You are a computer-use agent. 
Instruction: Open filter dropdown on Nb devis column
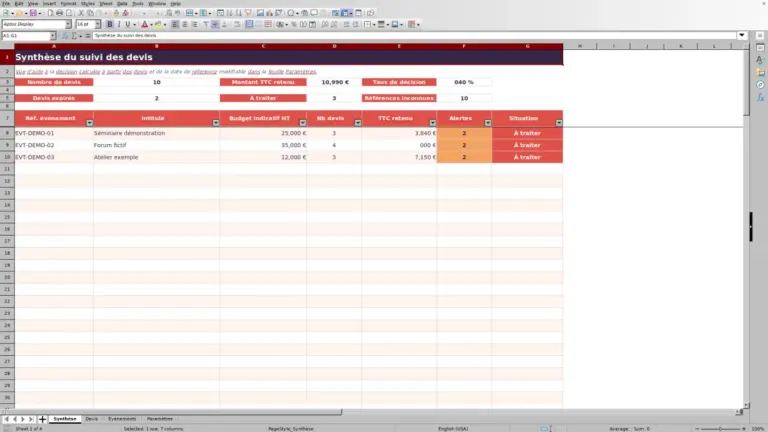pyautogui.click(x=358, y=123)
